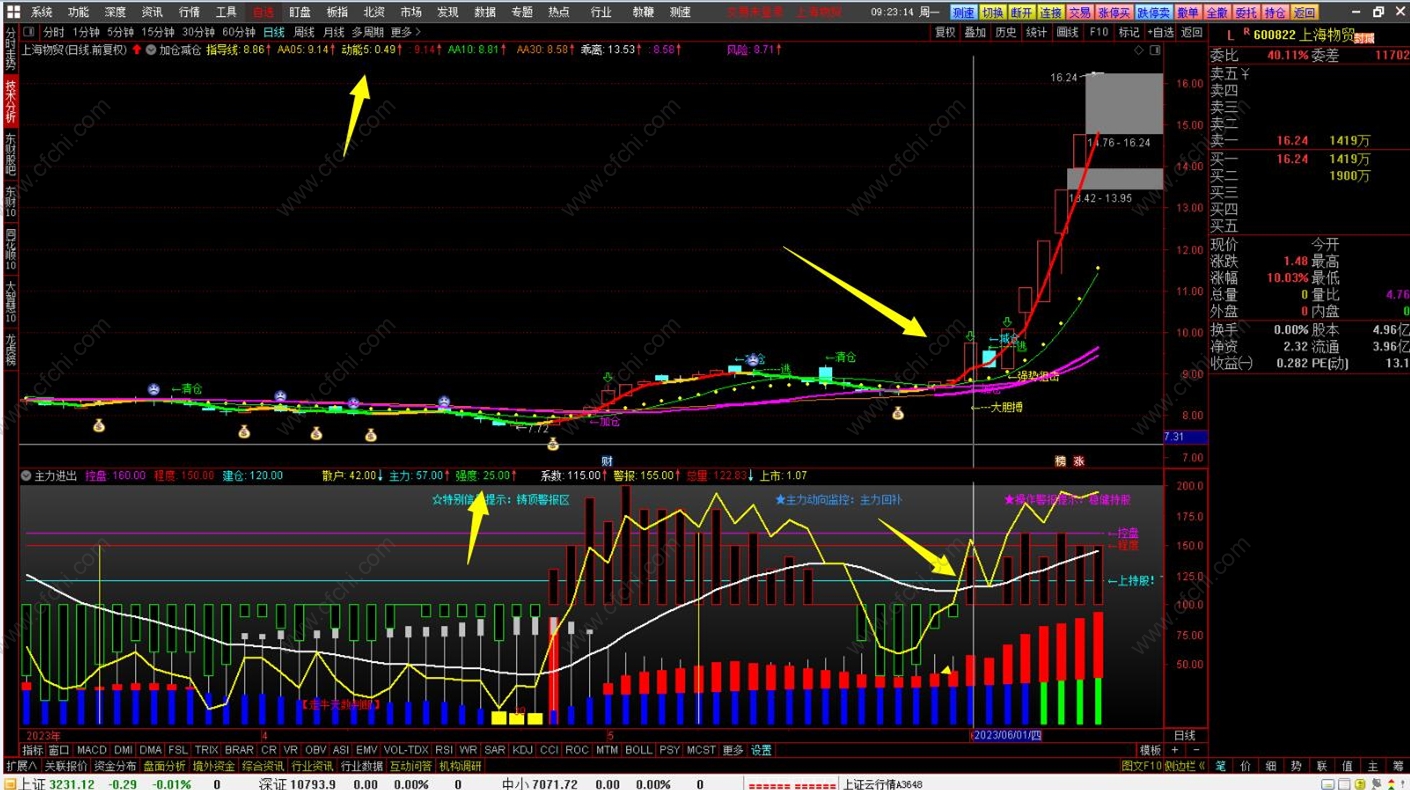Open the 功能 menu

[x=78, y=12]
